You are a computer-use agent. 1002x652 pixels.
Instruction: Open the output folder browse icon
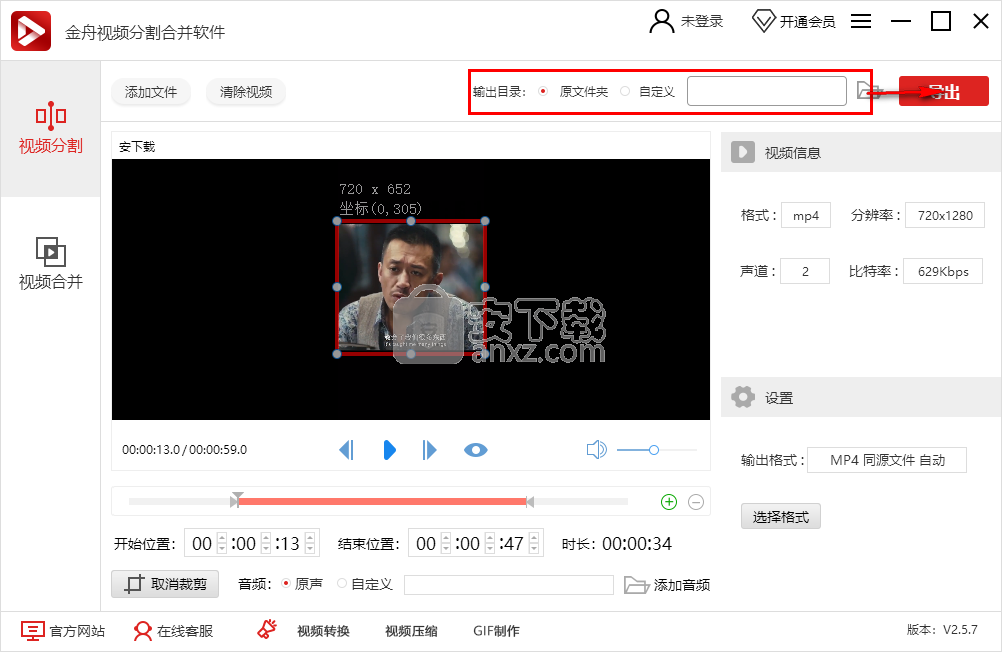coord(868,91)
